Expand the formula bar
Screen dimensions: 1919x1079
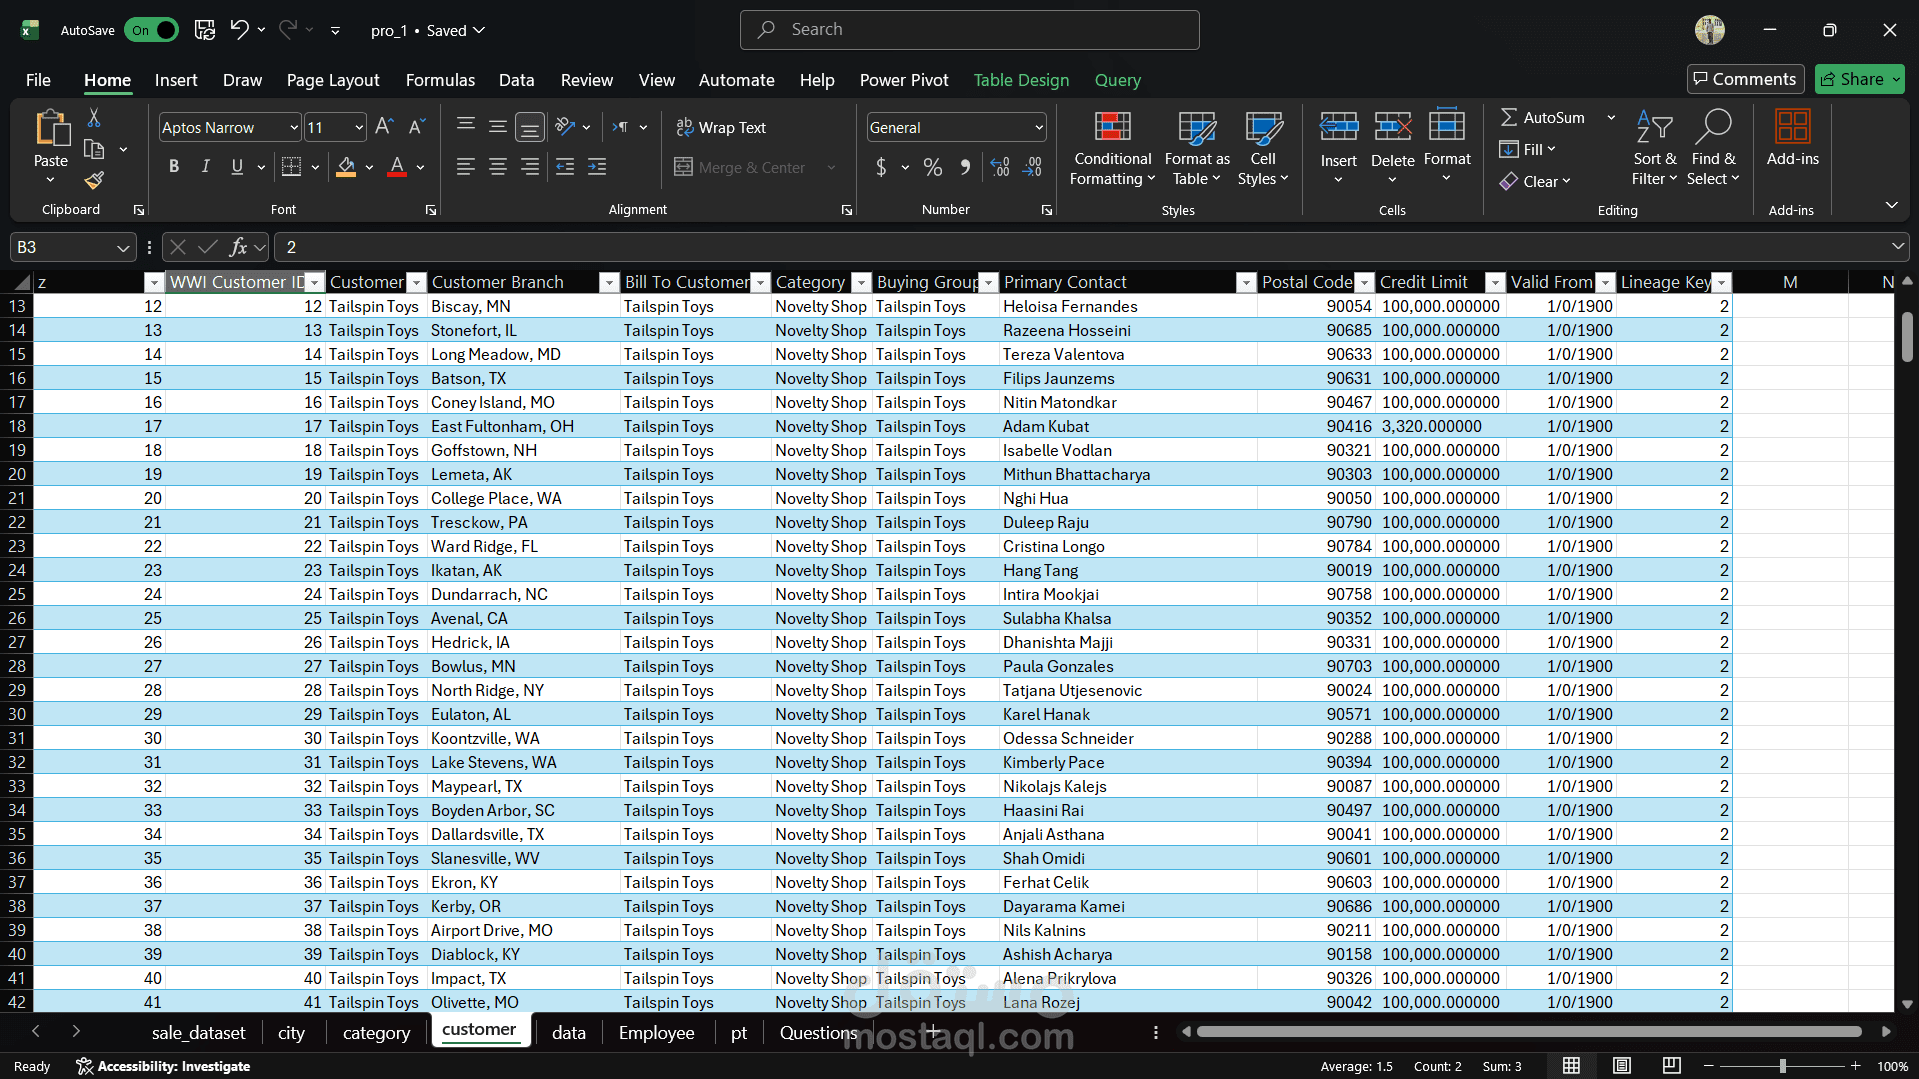(1897, 246)
